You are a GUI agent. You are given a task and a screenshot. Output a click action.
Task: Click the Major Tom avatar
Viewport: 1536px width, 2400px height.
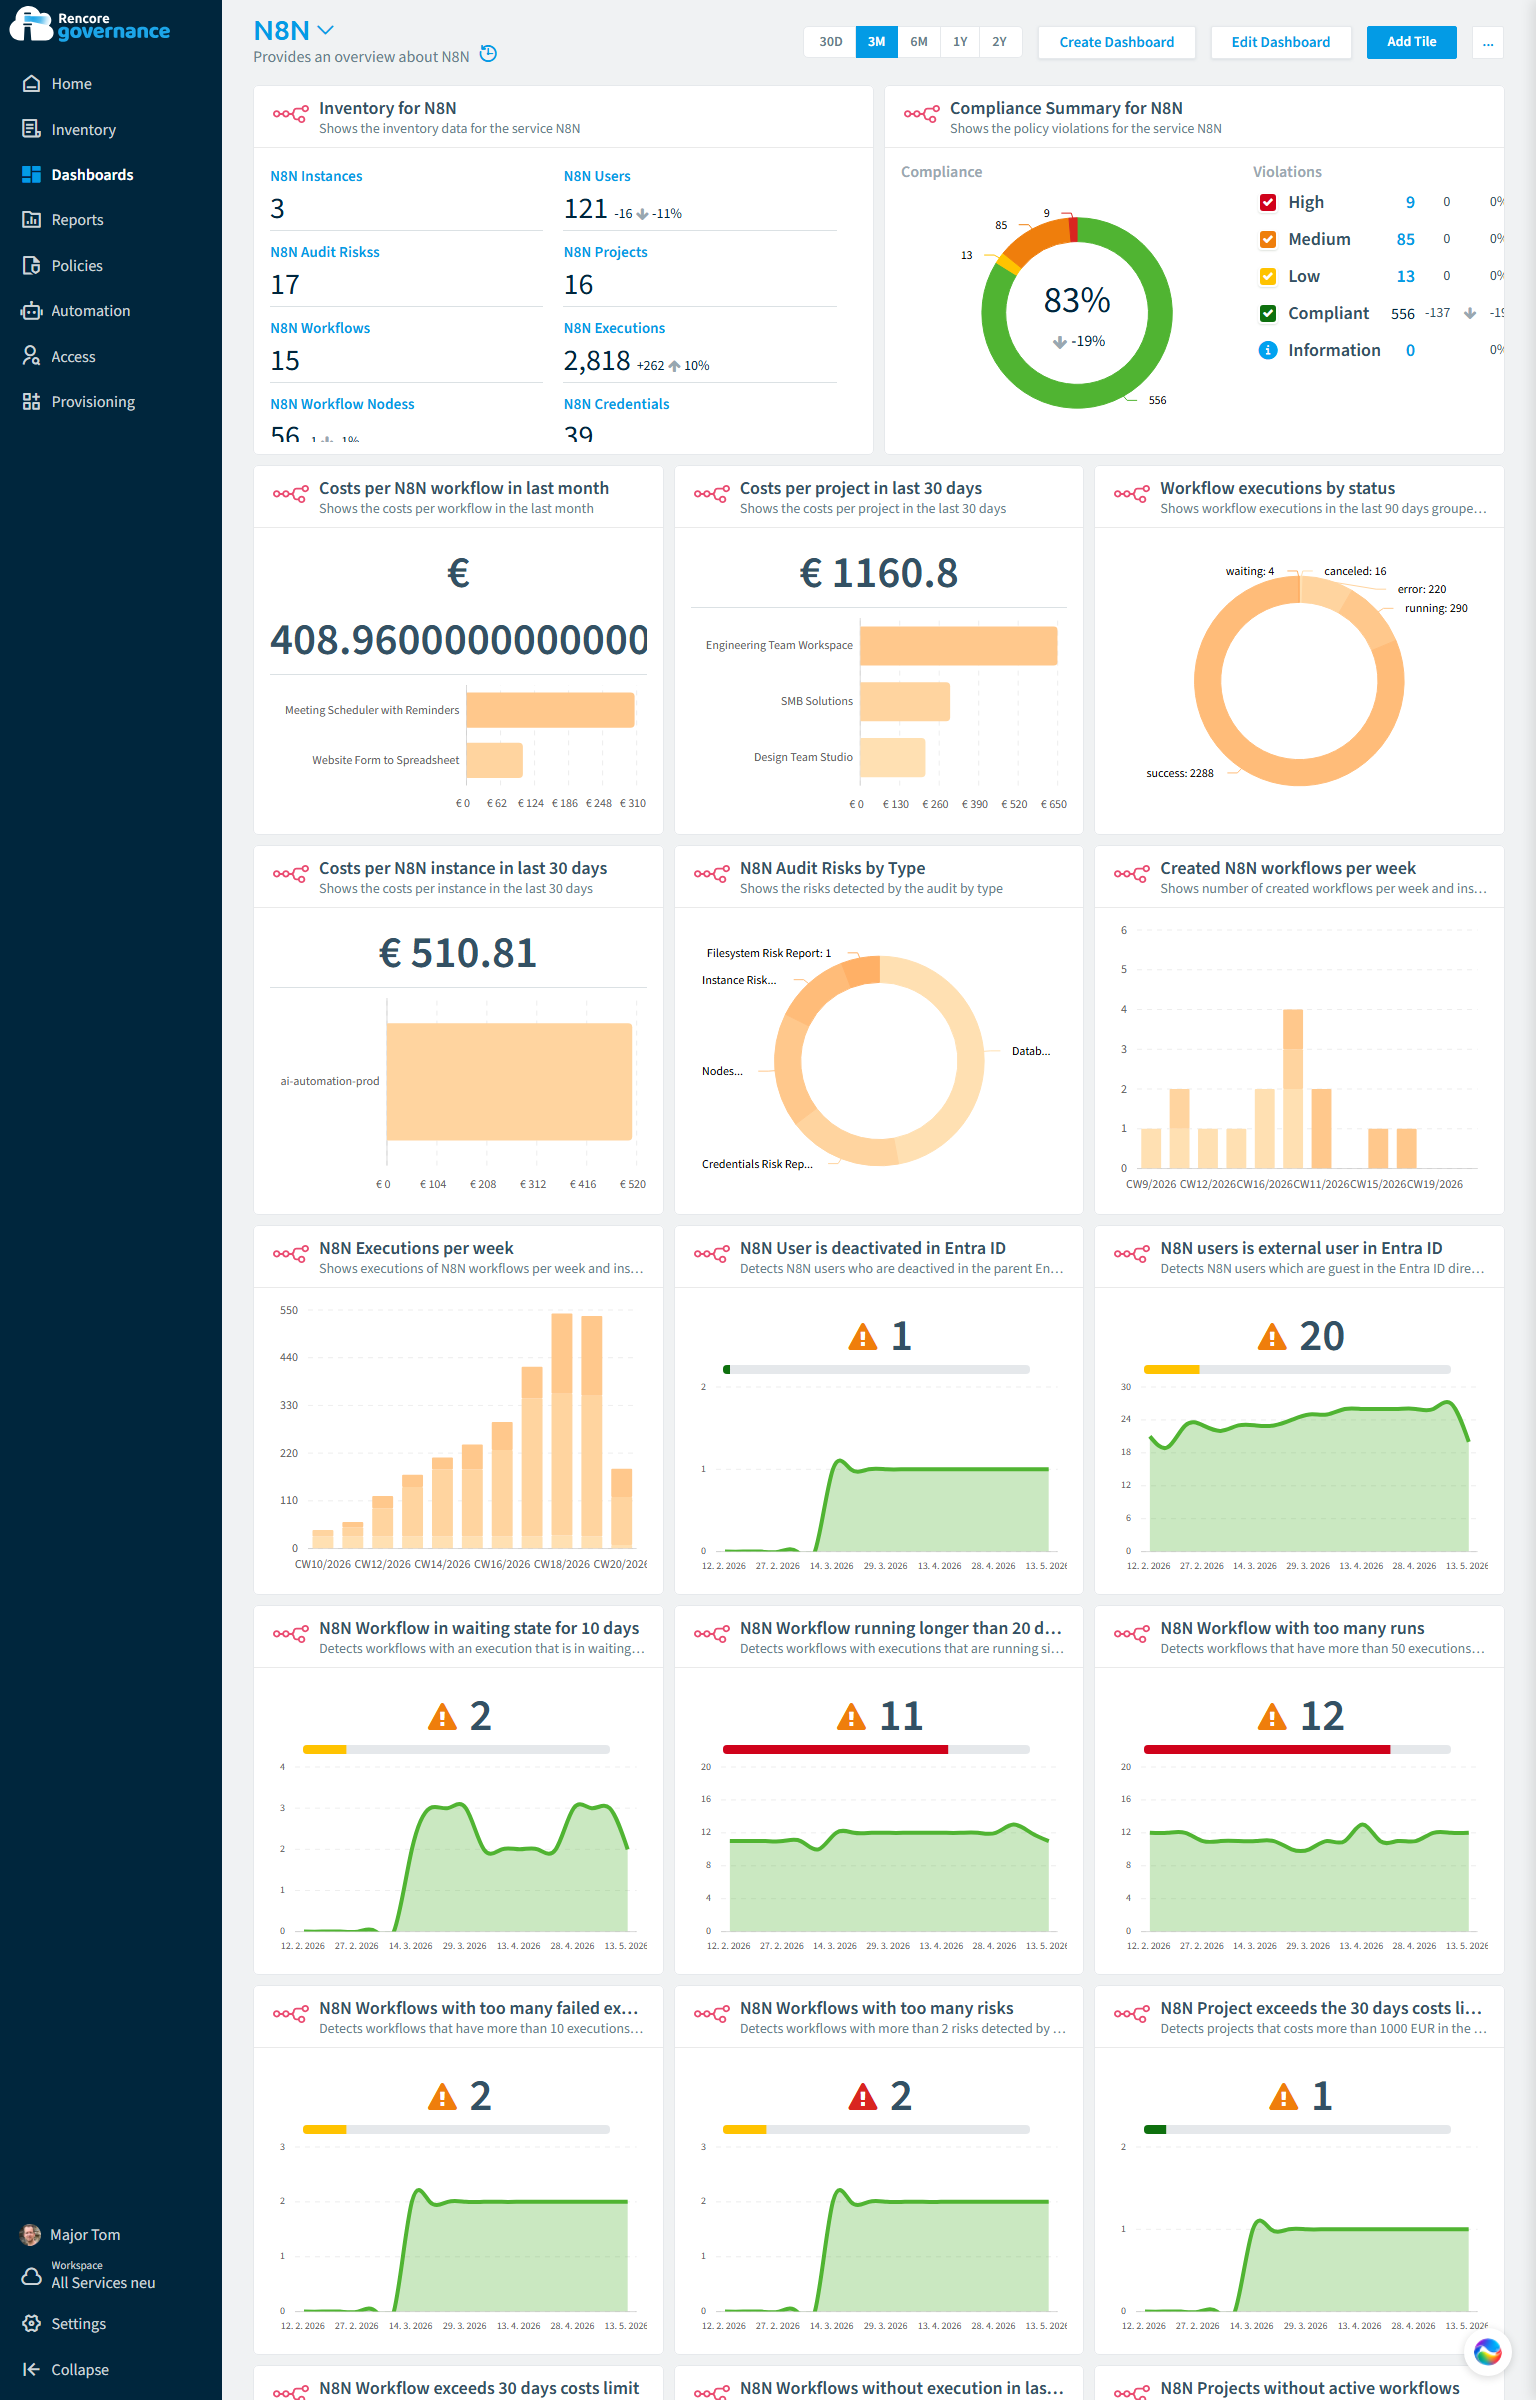tap(31, 2234)
